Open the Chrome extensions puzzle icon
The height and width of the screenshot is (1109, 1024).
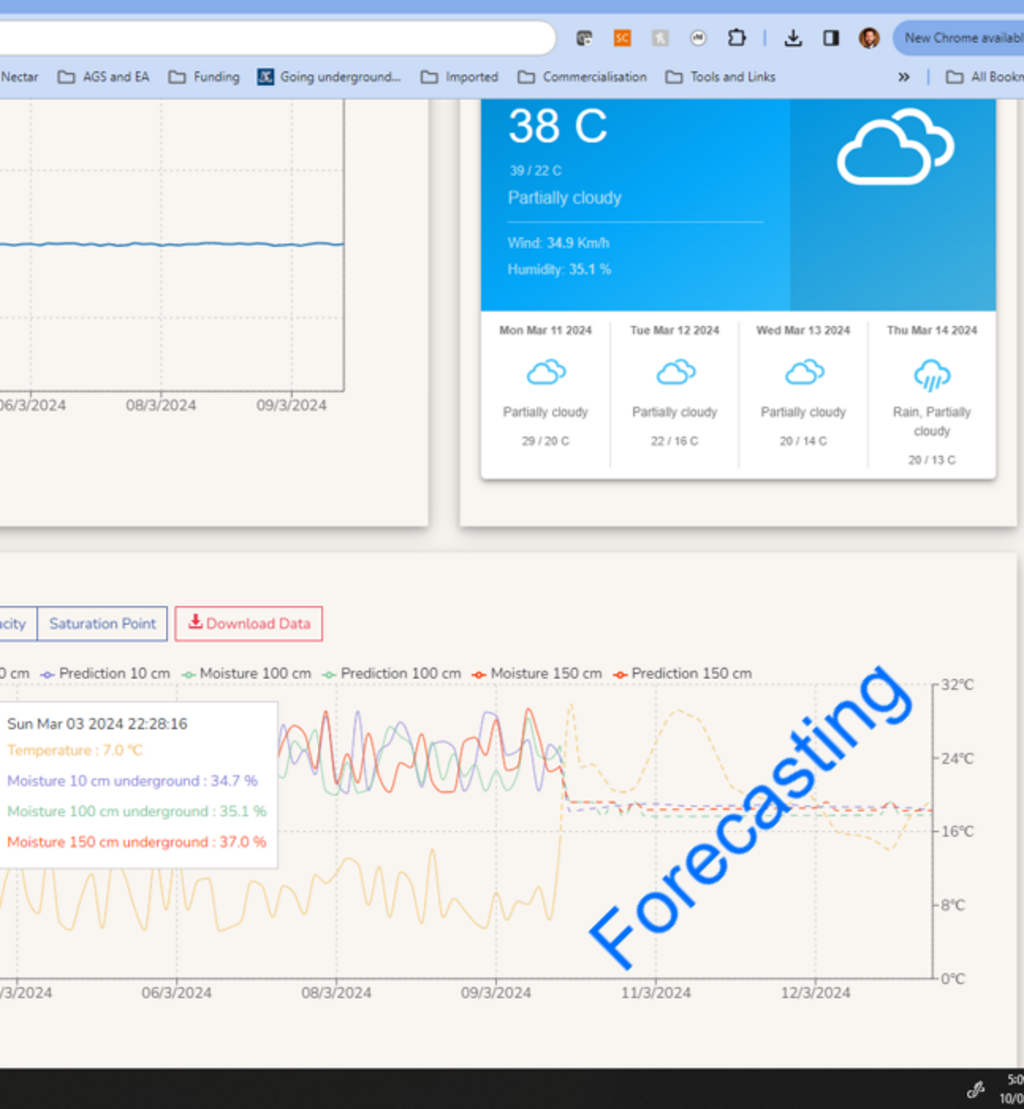[x=737, y=38]
